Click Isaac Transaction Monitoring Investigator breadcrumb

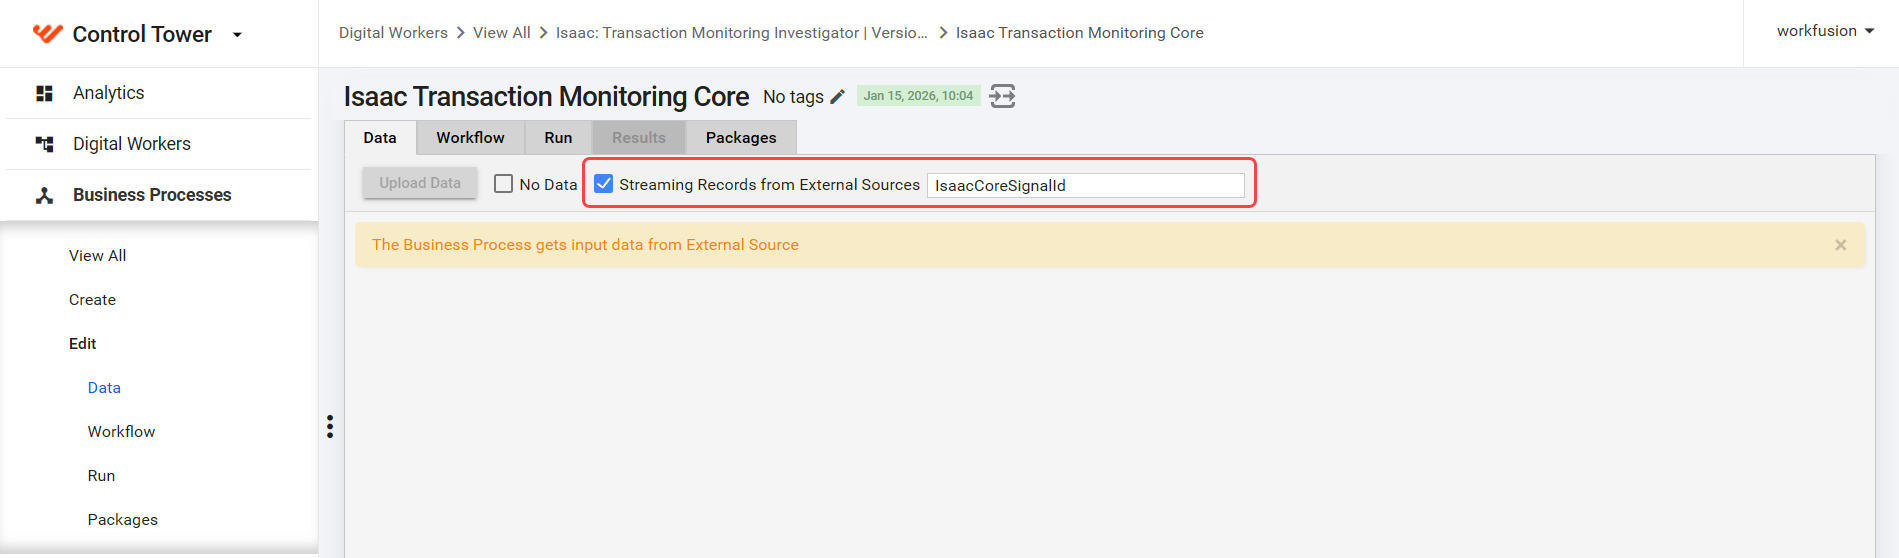coord(742,33)
